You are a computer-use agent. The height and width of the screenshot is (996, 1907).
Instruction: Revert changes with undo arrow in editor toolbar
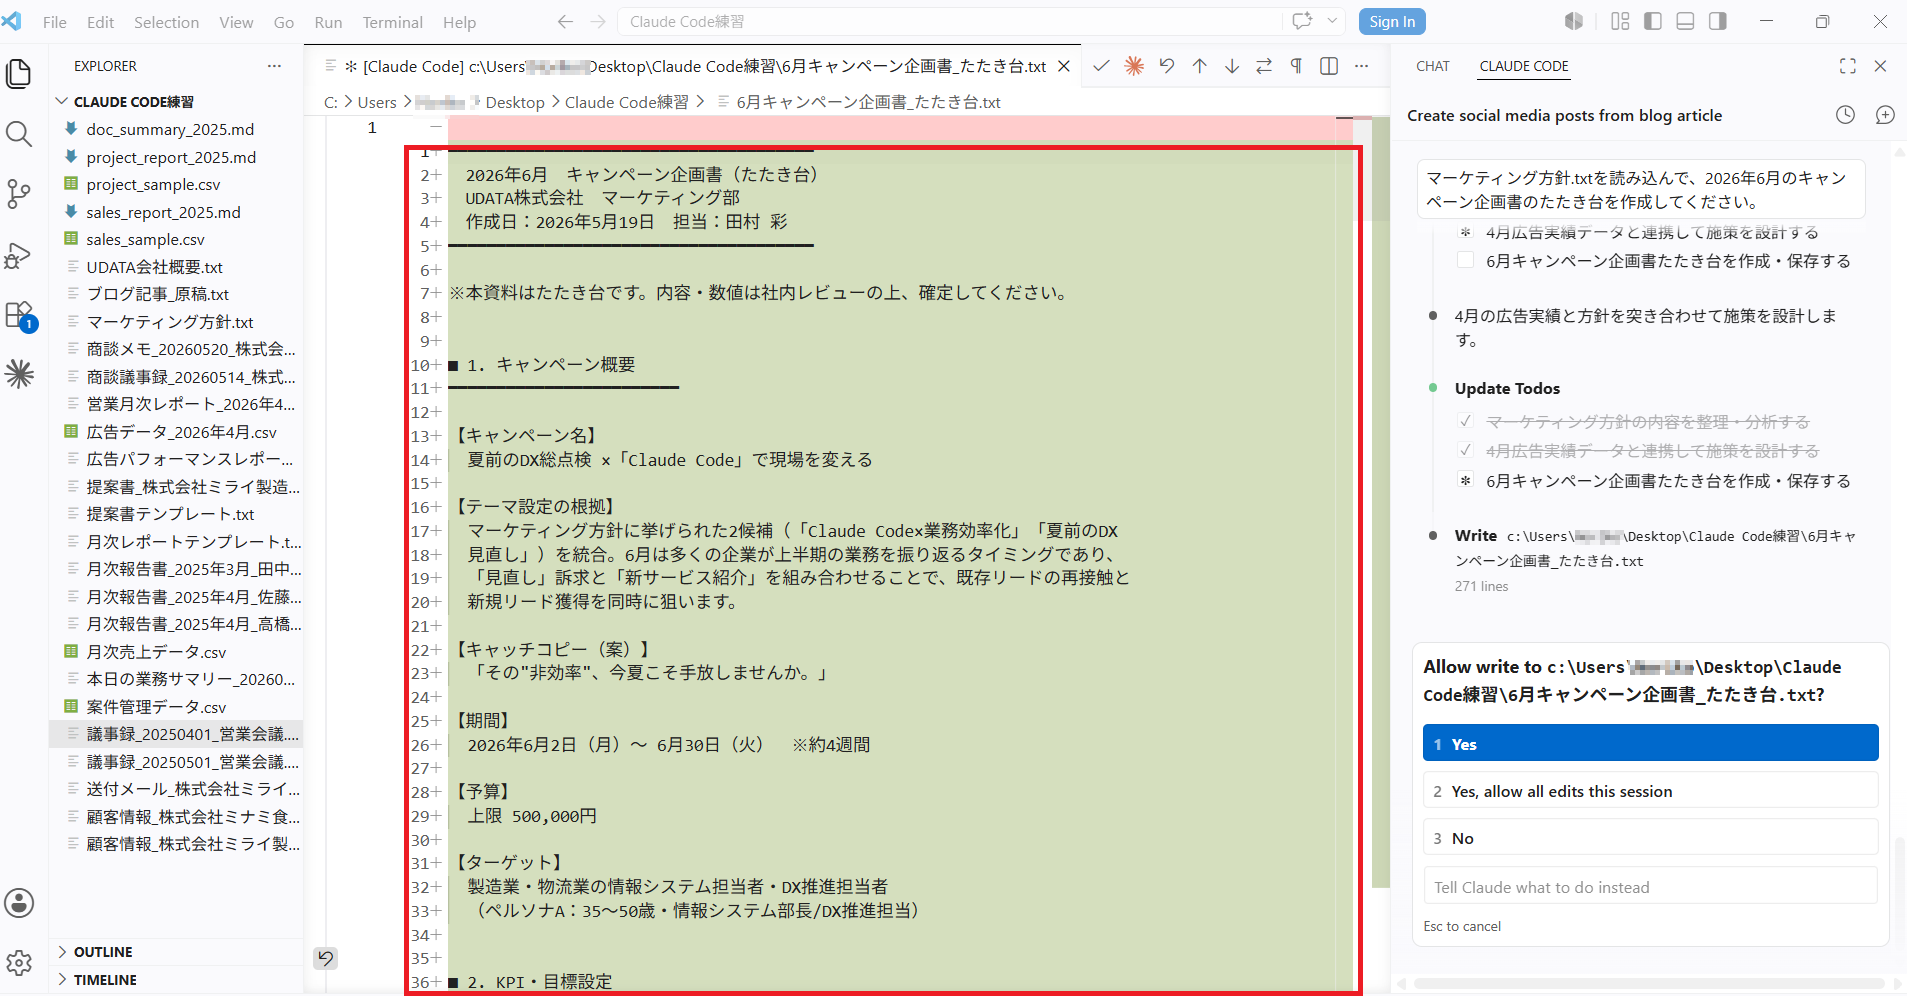[x=1167, y=66]
